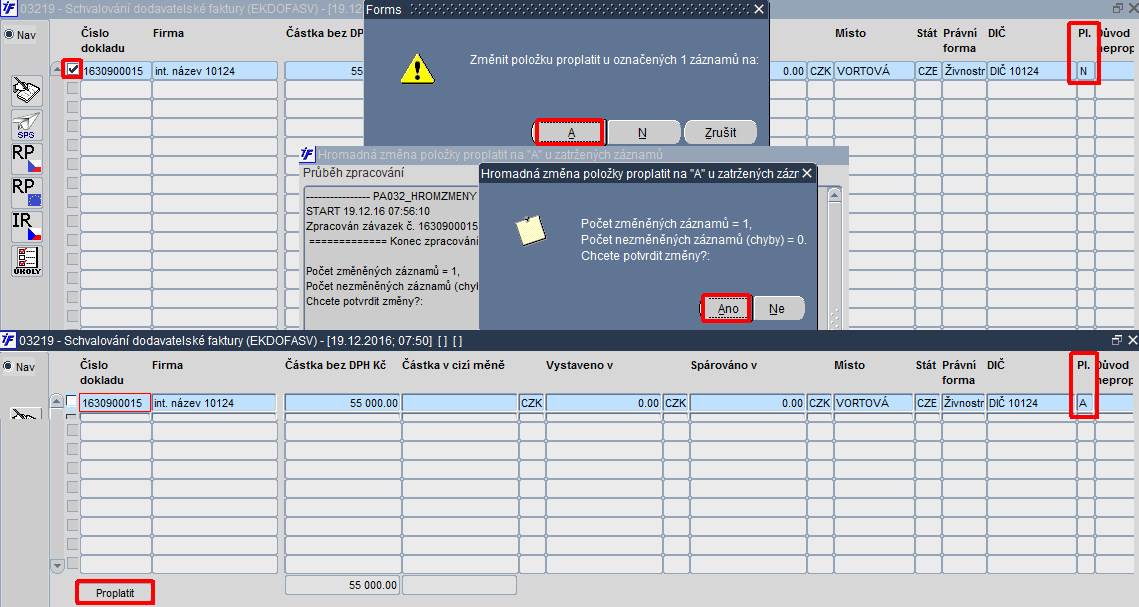Click the Proplatit button
The height and width of the screenshot is (607, 1139).
[115, 593]
